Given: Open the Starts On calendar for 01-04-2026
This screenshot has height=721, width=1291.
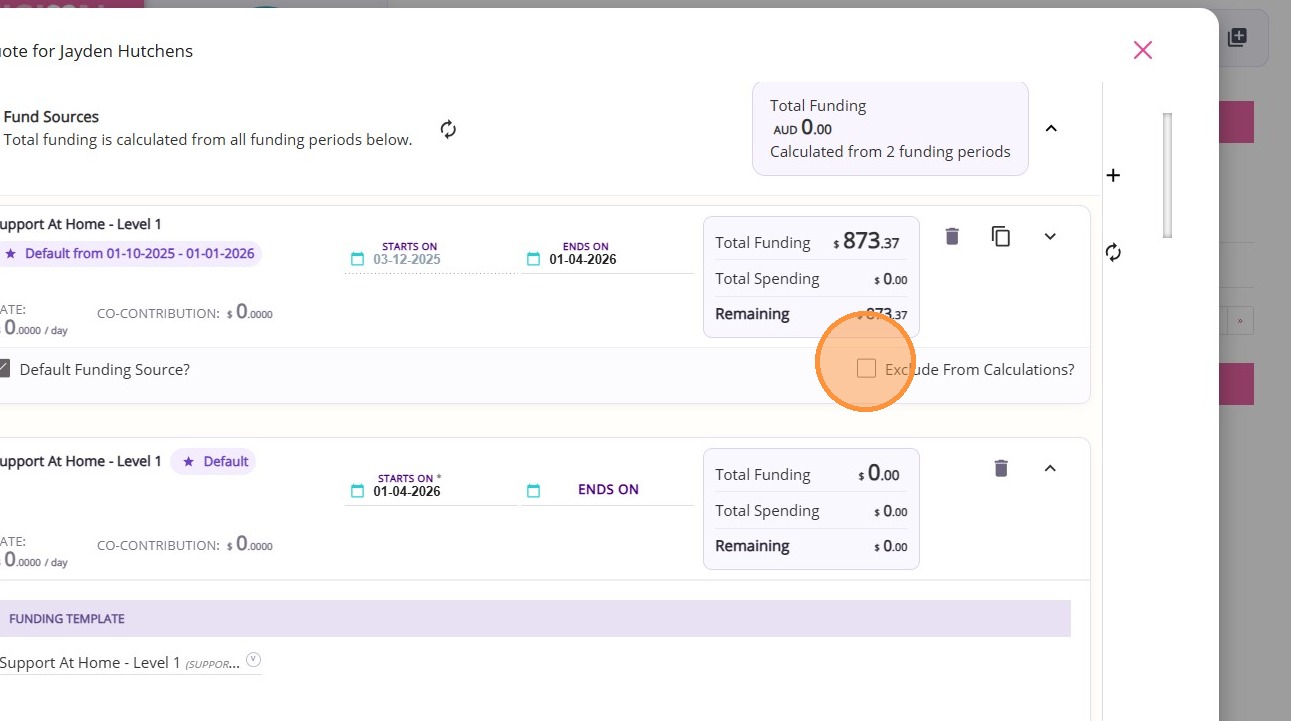Looking at the screenshot, I should [x=358, y=491].
